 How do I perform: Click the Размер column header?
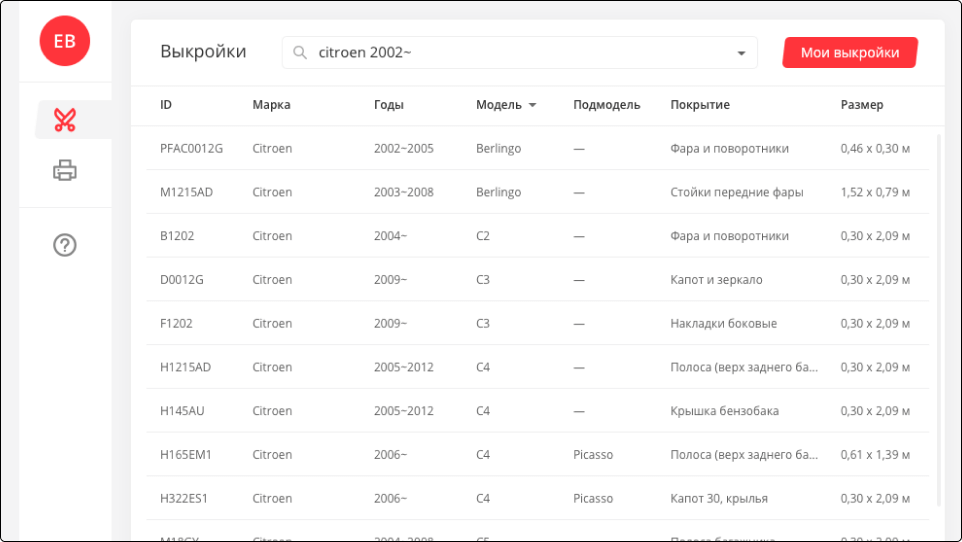(x=861, y=105)
